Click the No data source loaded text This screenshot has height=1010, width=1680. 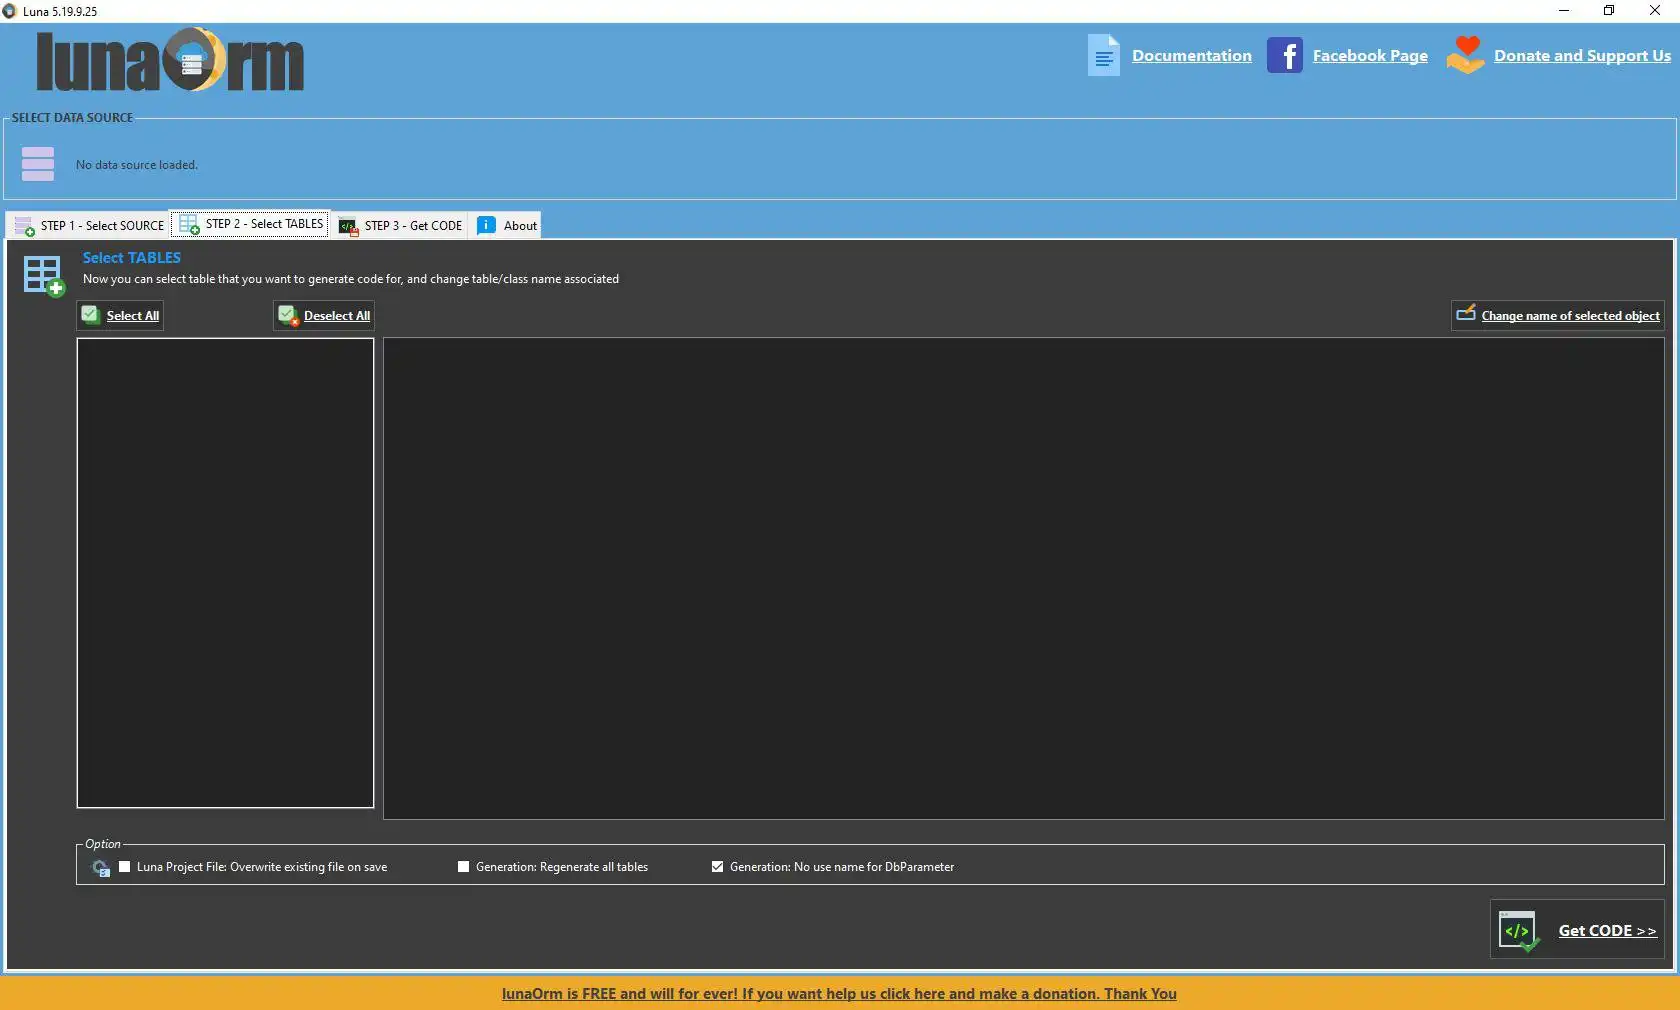point(137,165)
